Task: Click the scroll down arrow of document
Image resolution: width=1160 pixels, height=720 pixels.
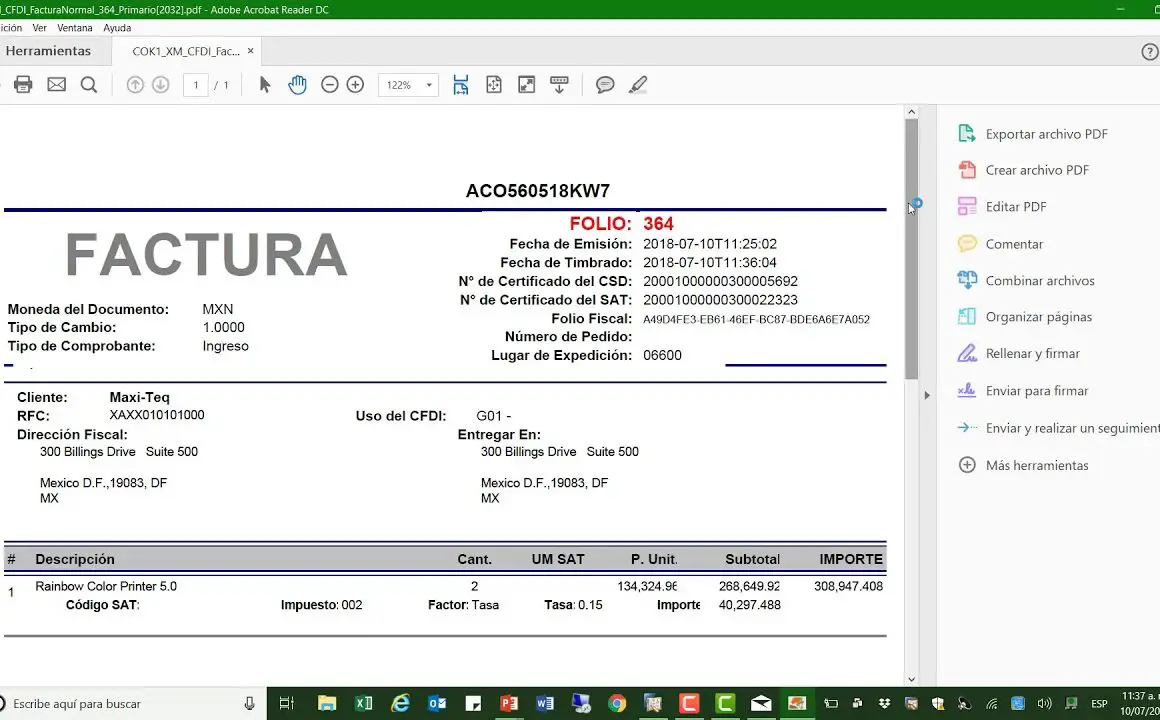Action: (911, 679)
